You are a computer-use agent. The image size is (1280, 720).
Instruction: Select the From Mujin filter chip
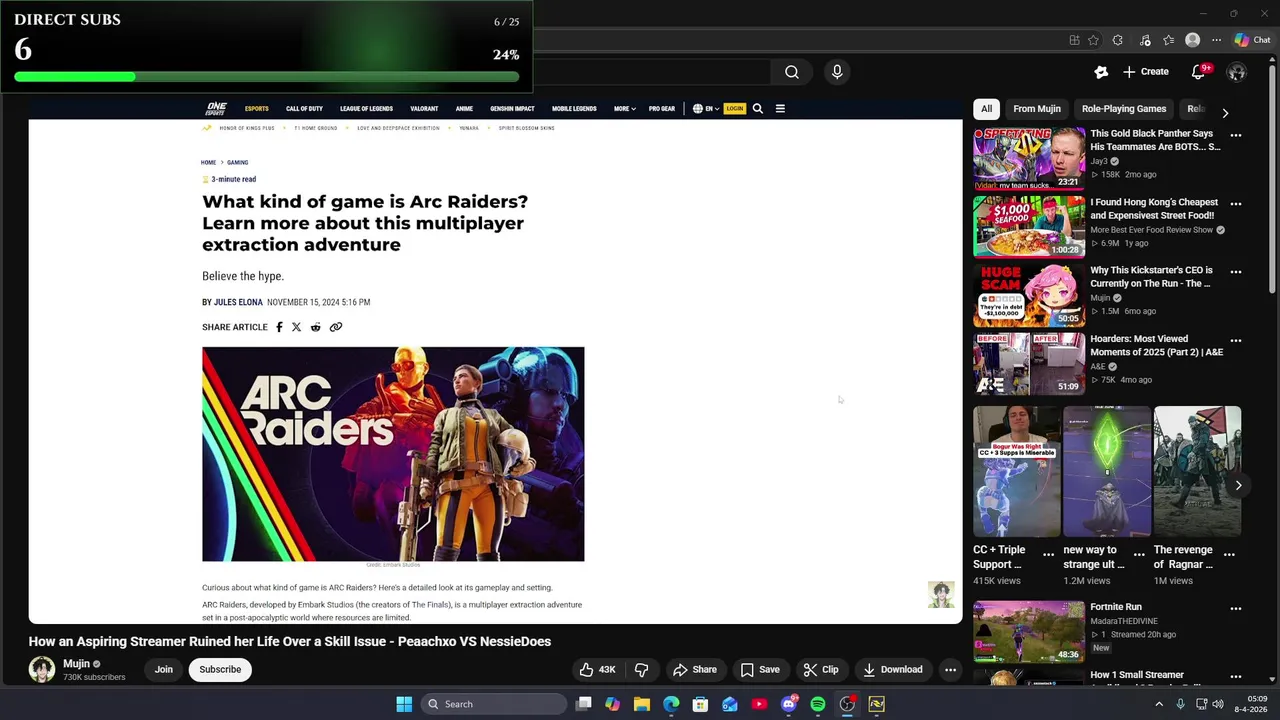(x=1037, y=109)
